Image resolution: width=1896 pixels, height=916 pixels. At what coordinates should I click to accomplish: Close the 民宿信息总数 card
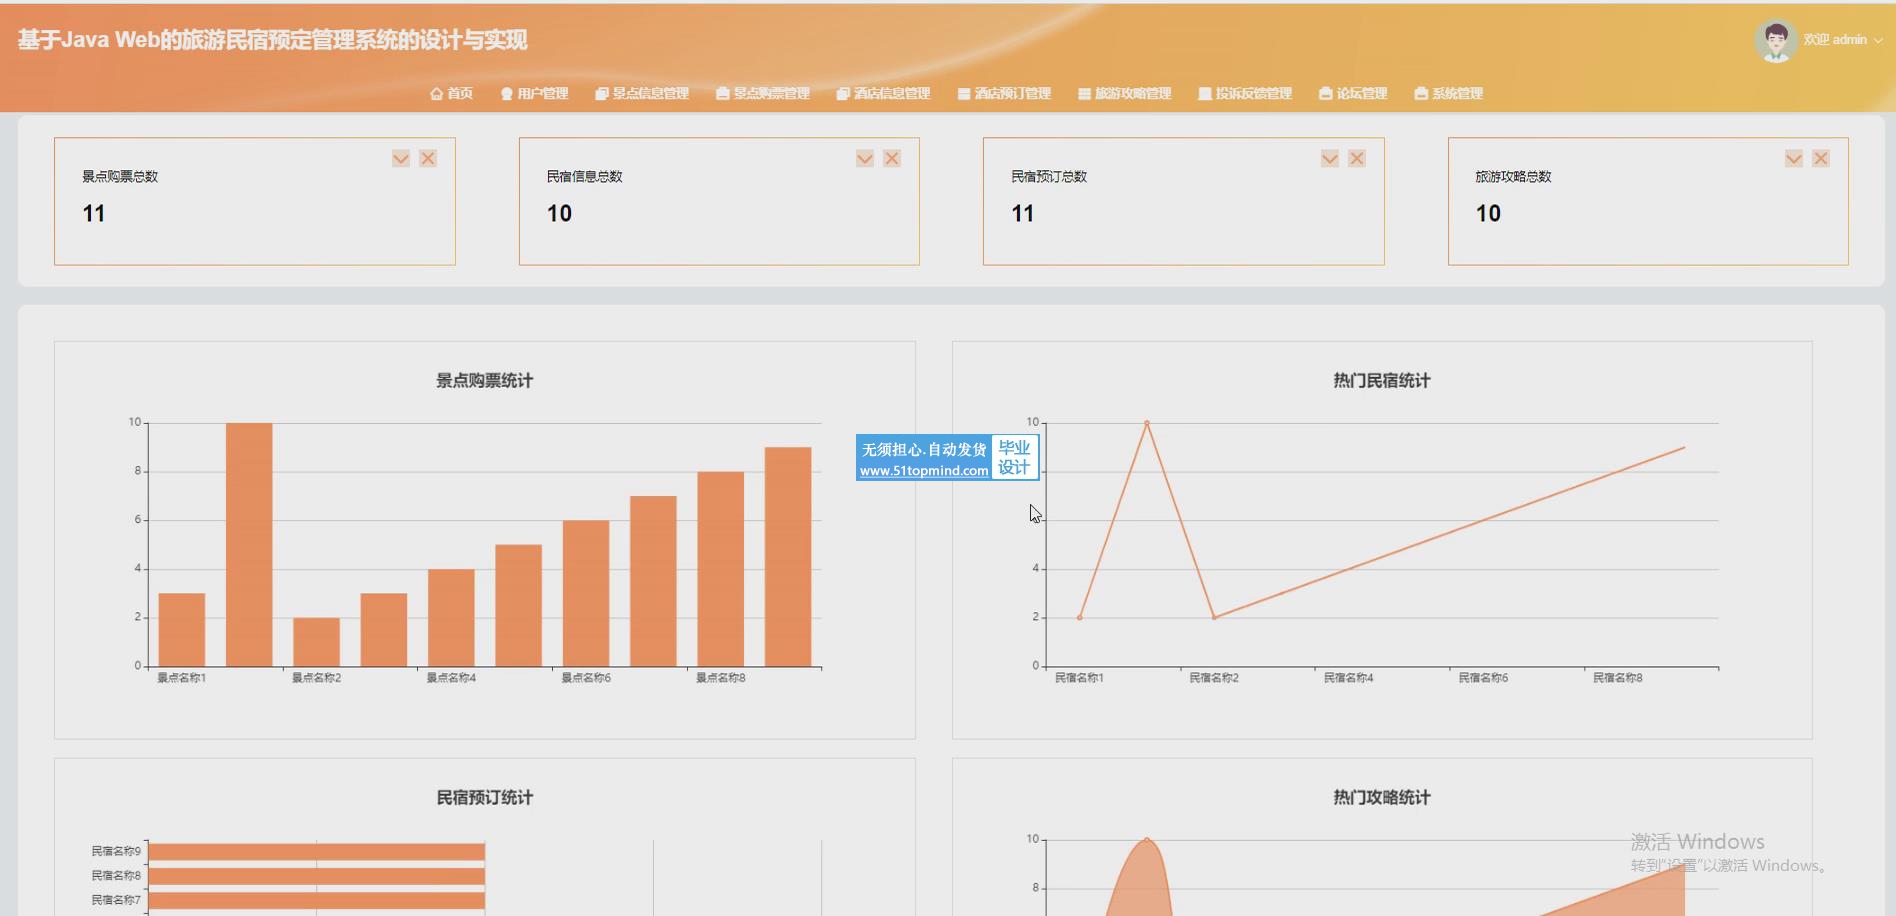892,158
